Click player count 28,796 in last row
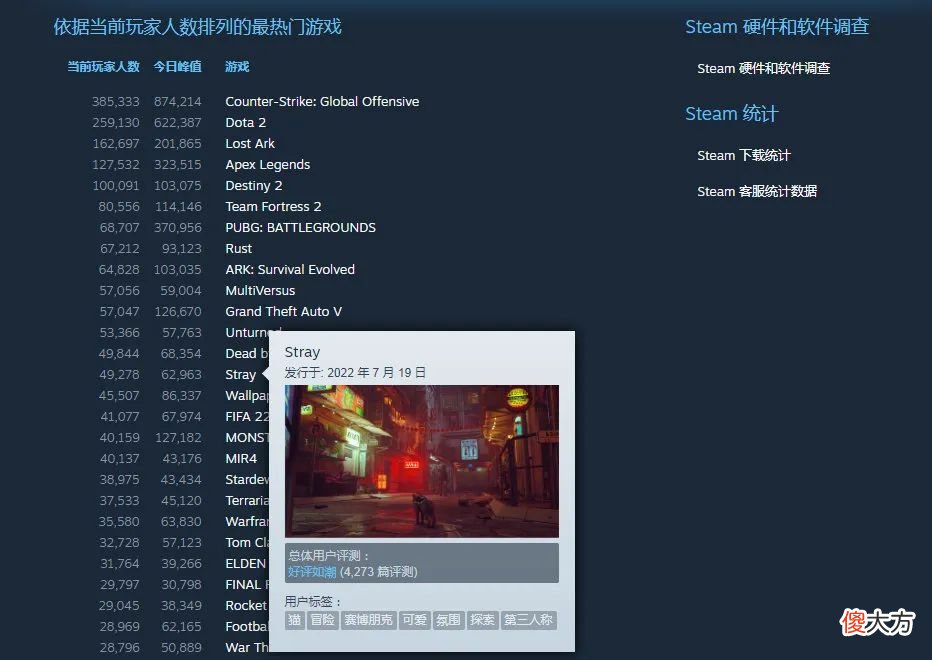Image resolution: width=932 pixels, height=660 pixels. (x=119, y=648)
